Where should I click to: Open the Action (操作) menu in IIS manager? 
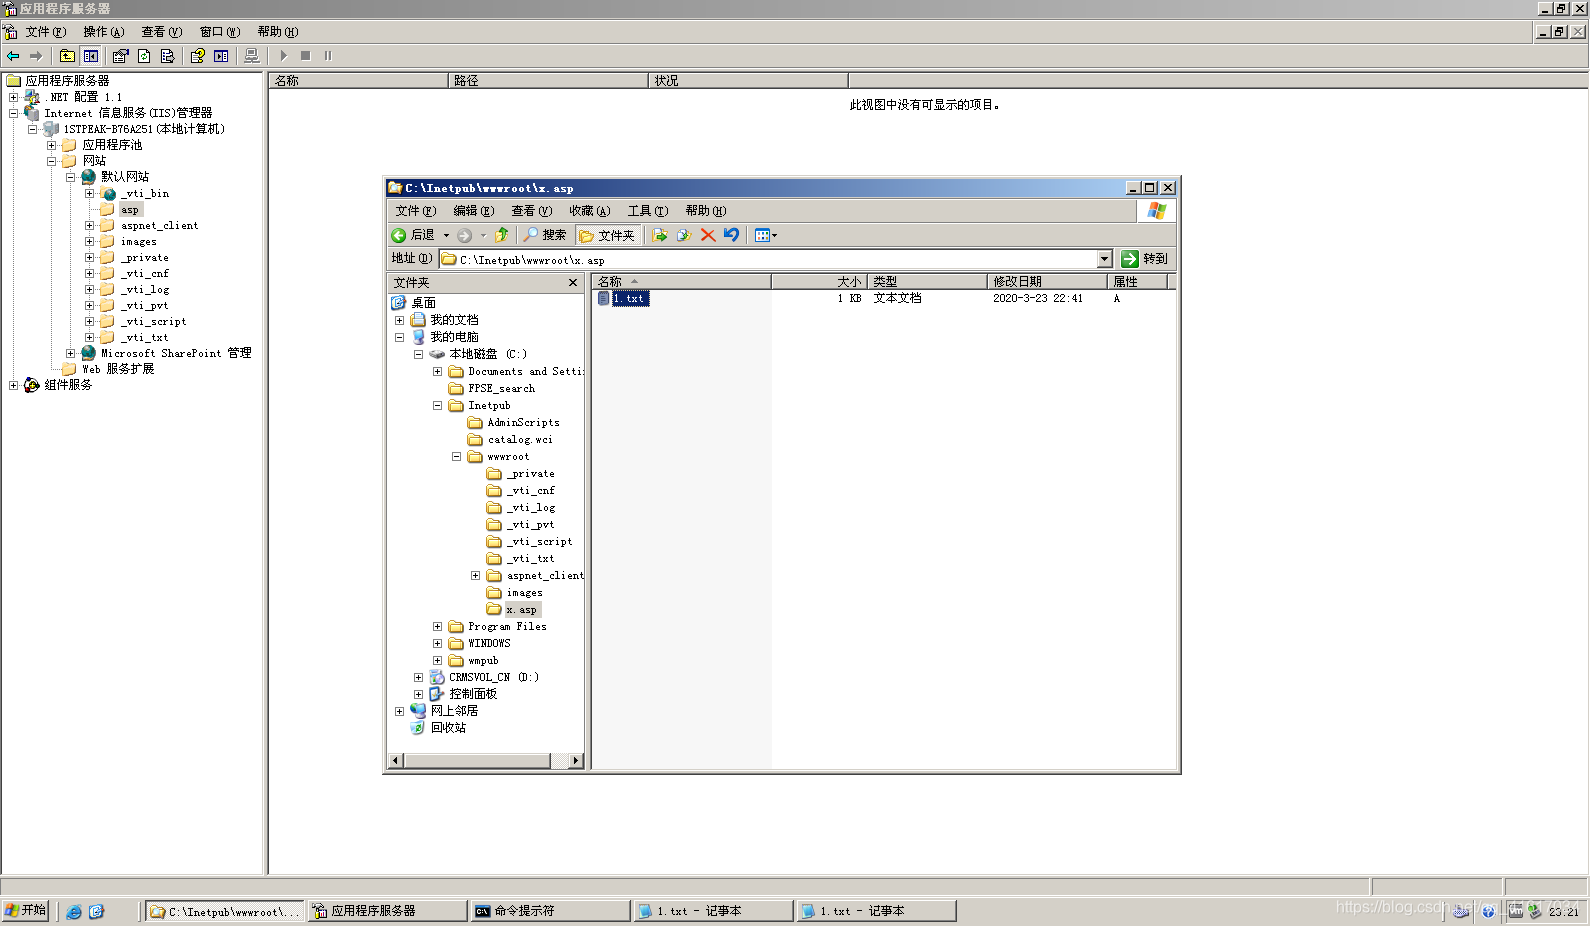click(x=104, y=32)
